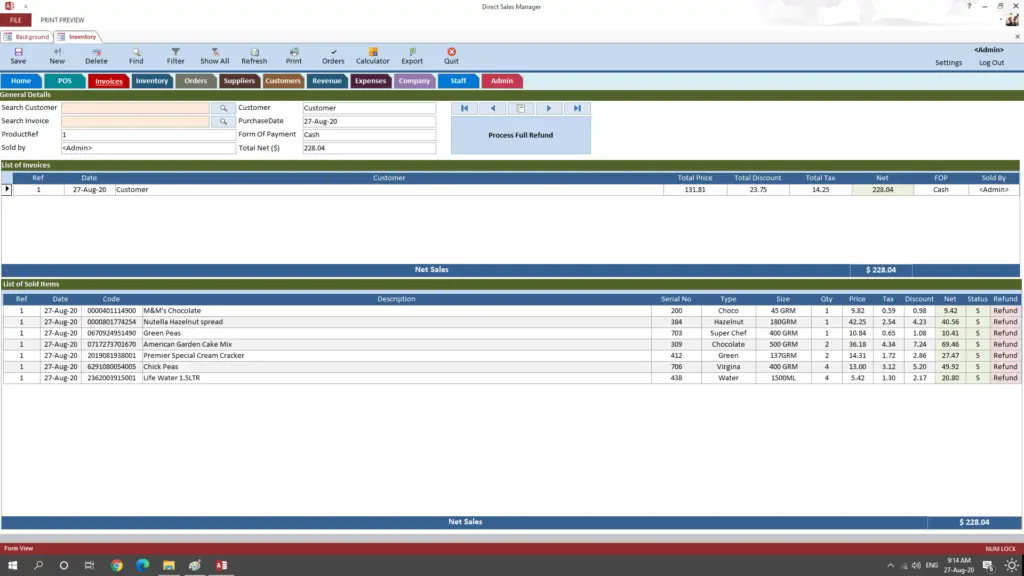
Task: Open the Find tool
Action: (x=137, y=54)
